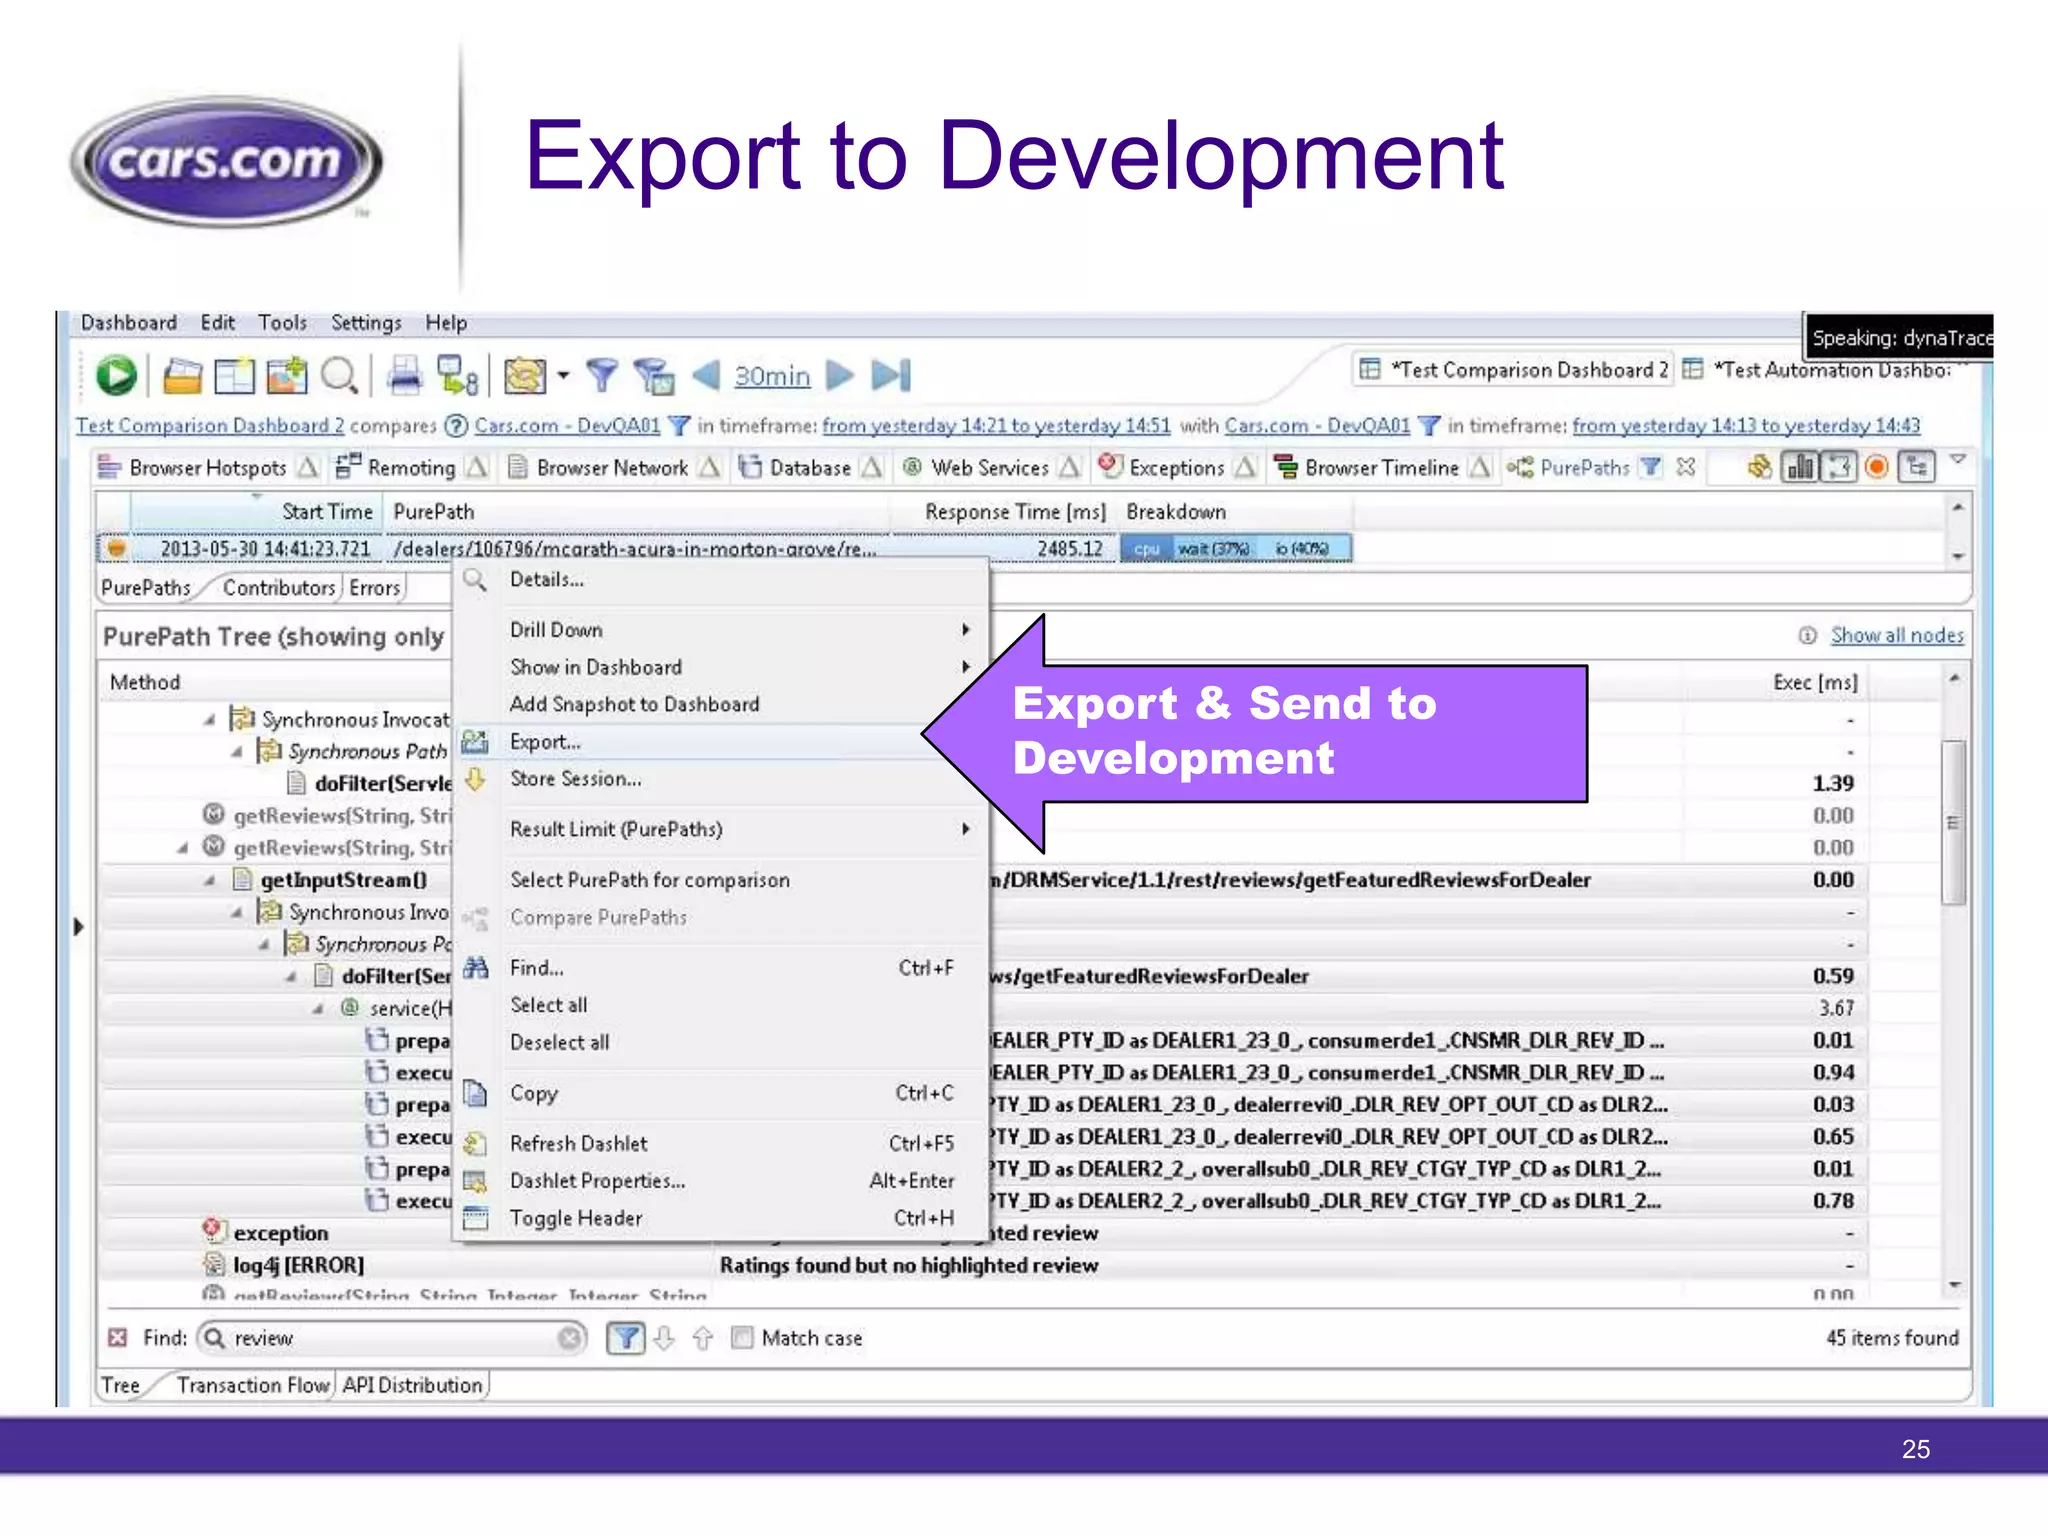Image resolution: width=2048 pixels, height=1536 pixels.
Task: Click Refresh Dashlet menu item
Action: (x=720, y=1144)
